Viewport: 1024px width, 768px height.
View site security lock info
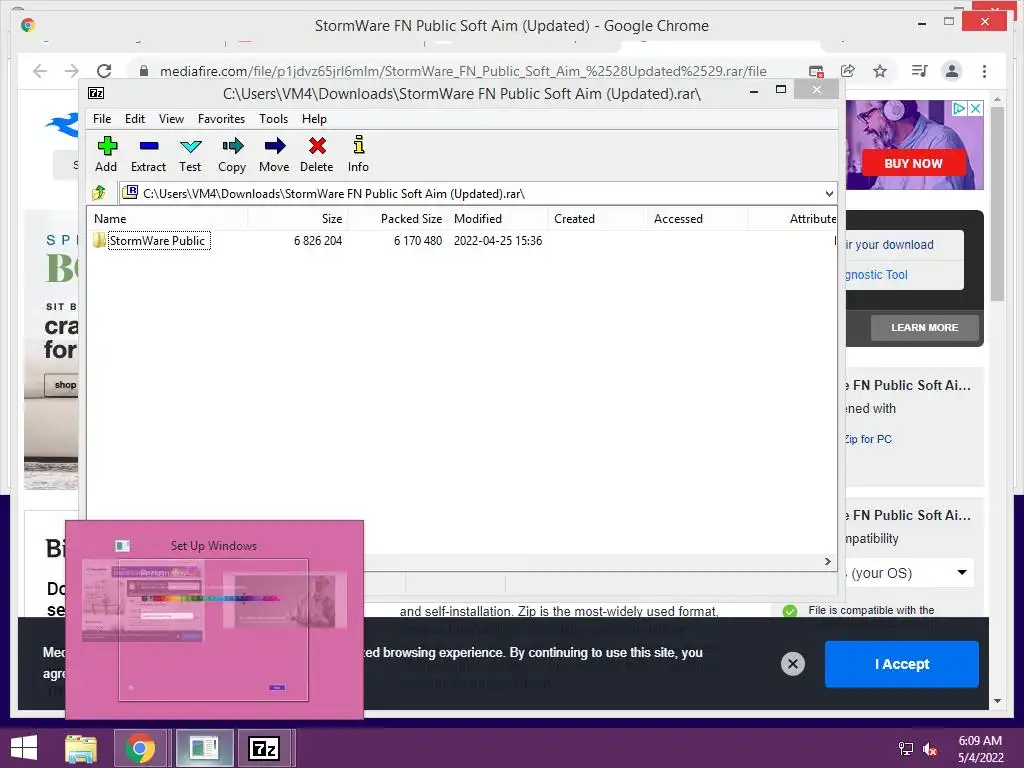[144, 71]
